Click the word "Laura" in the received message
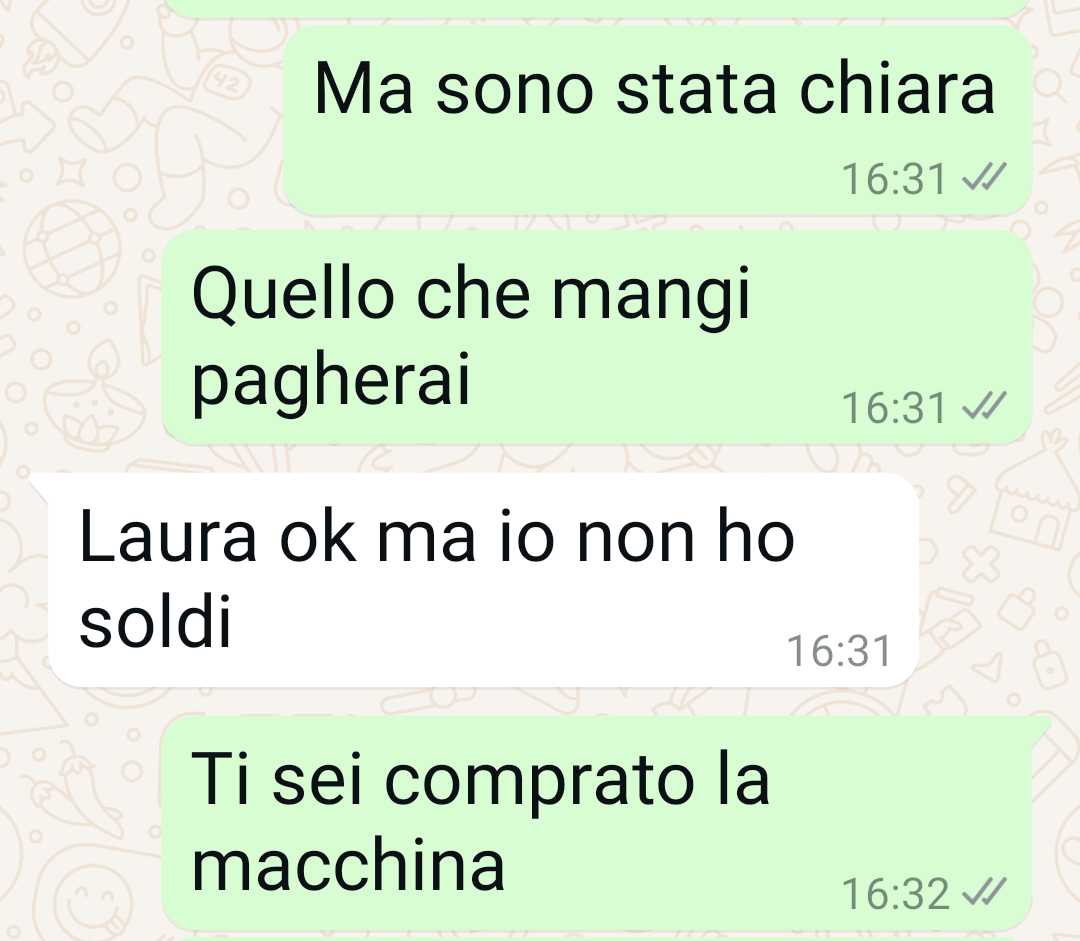The width and height of the screenshot is (1080, 941). (168, 537)
